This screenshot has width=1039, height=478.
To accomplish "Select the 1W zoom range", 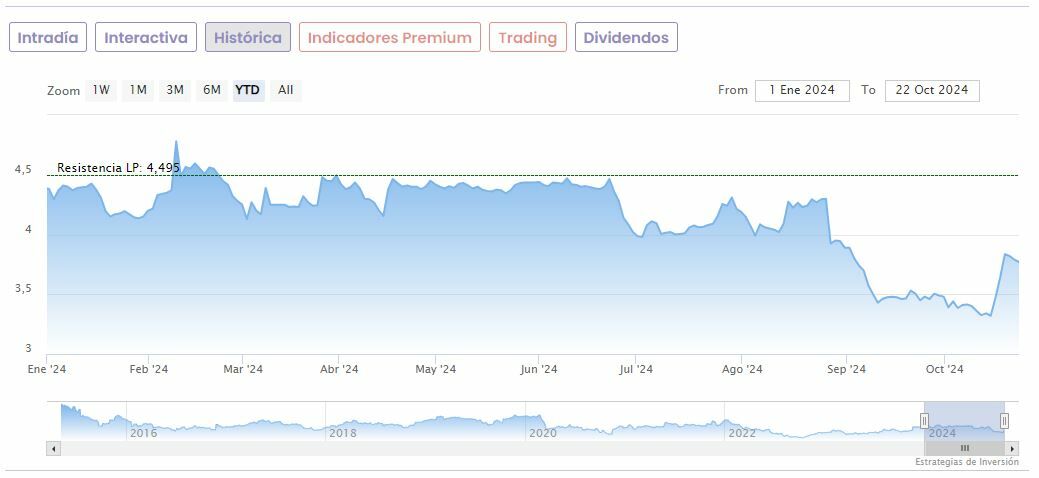I will (101, 90).
